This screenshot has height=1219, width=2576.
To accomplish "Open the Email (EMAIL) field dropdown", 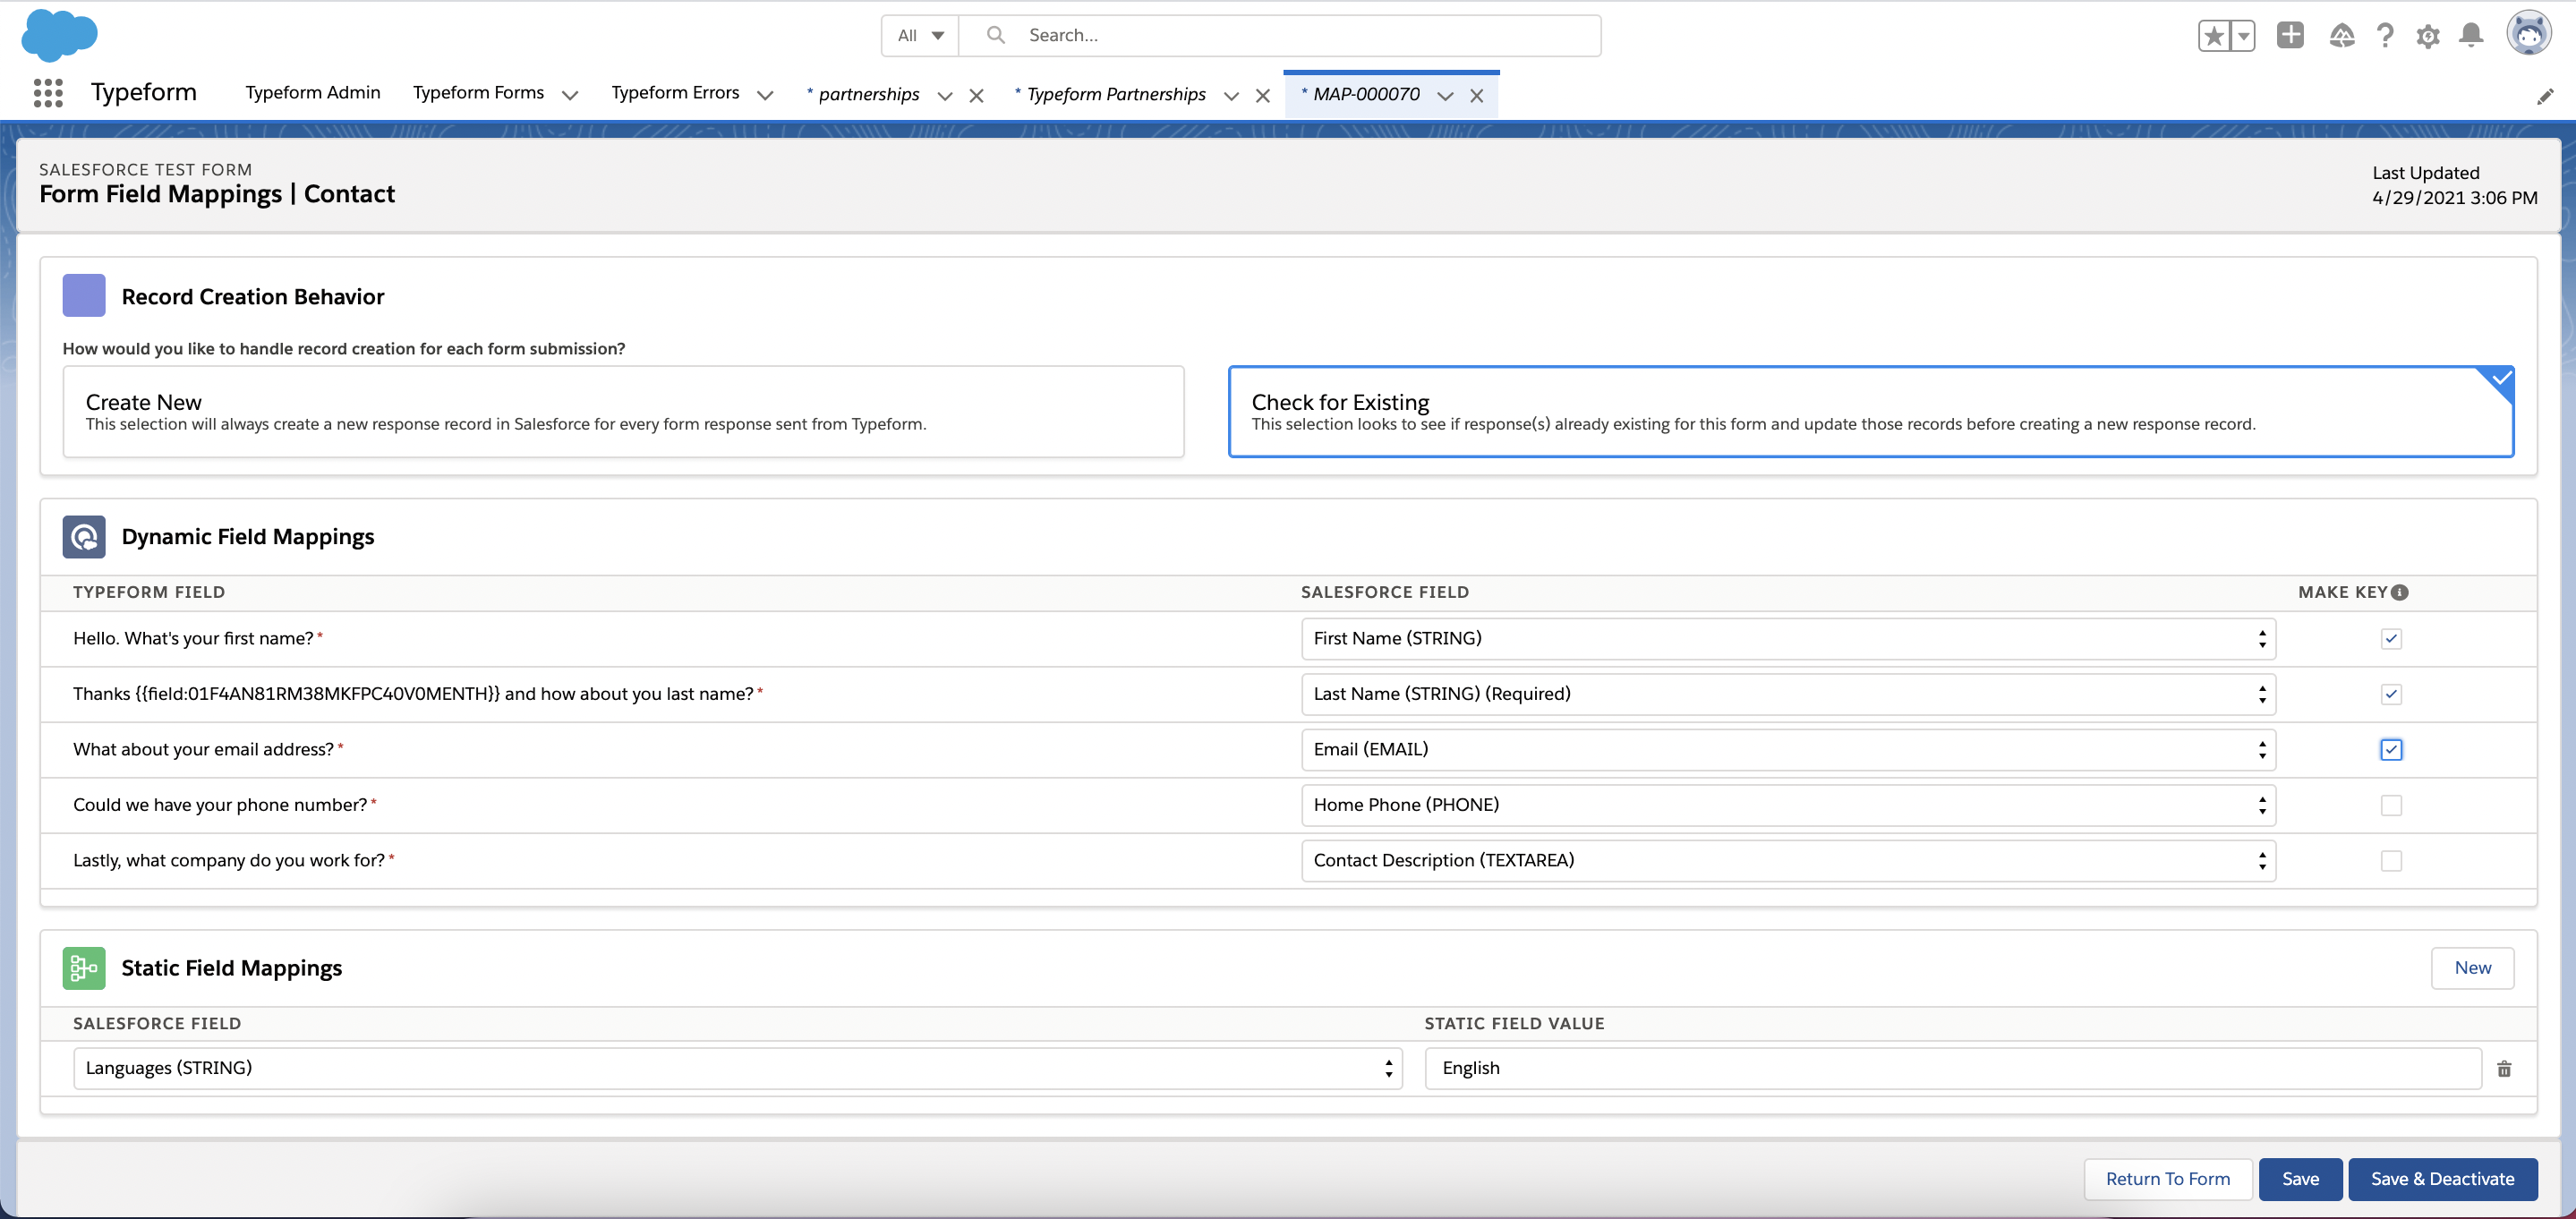I will pos(1788,750).
